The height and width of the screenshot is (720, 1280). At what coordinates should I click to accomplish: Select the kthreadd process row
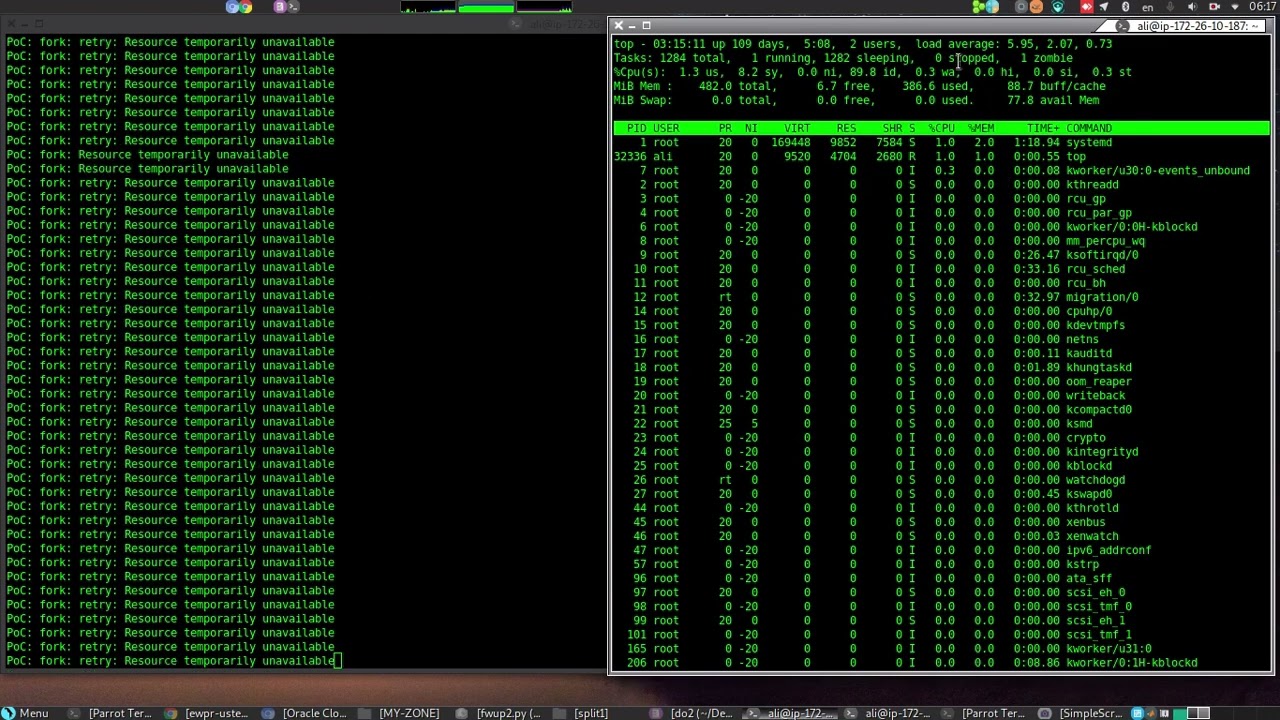coord(941,184)
